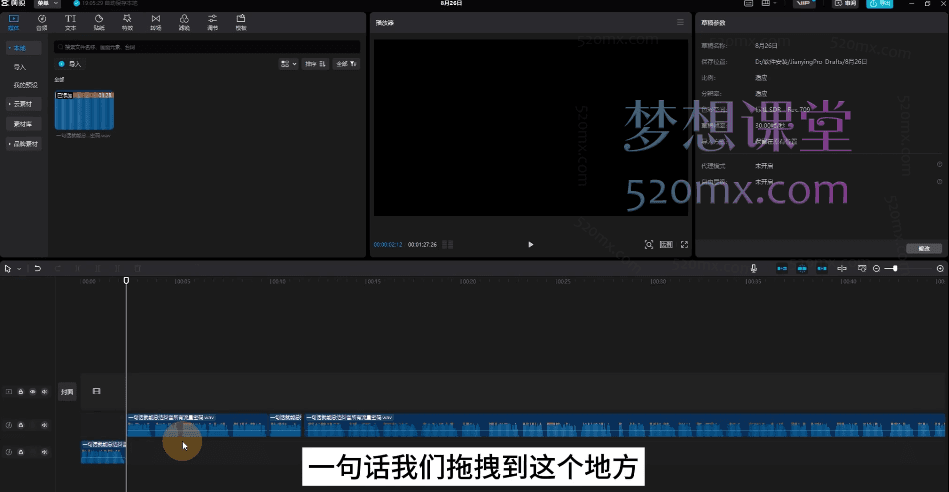Viewport: 949px width, 492px height.
Task: Open the selection tool mode dropdown arrow
Action: pyautogui.click(x=19, y=269)
